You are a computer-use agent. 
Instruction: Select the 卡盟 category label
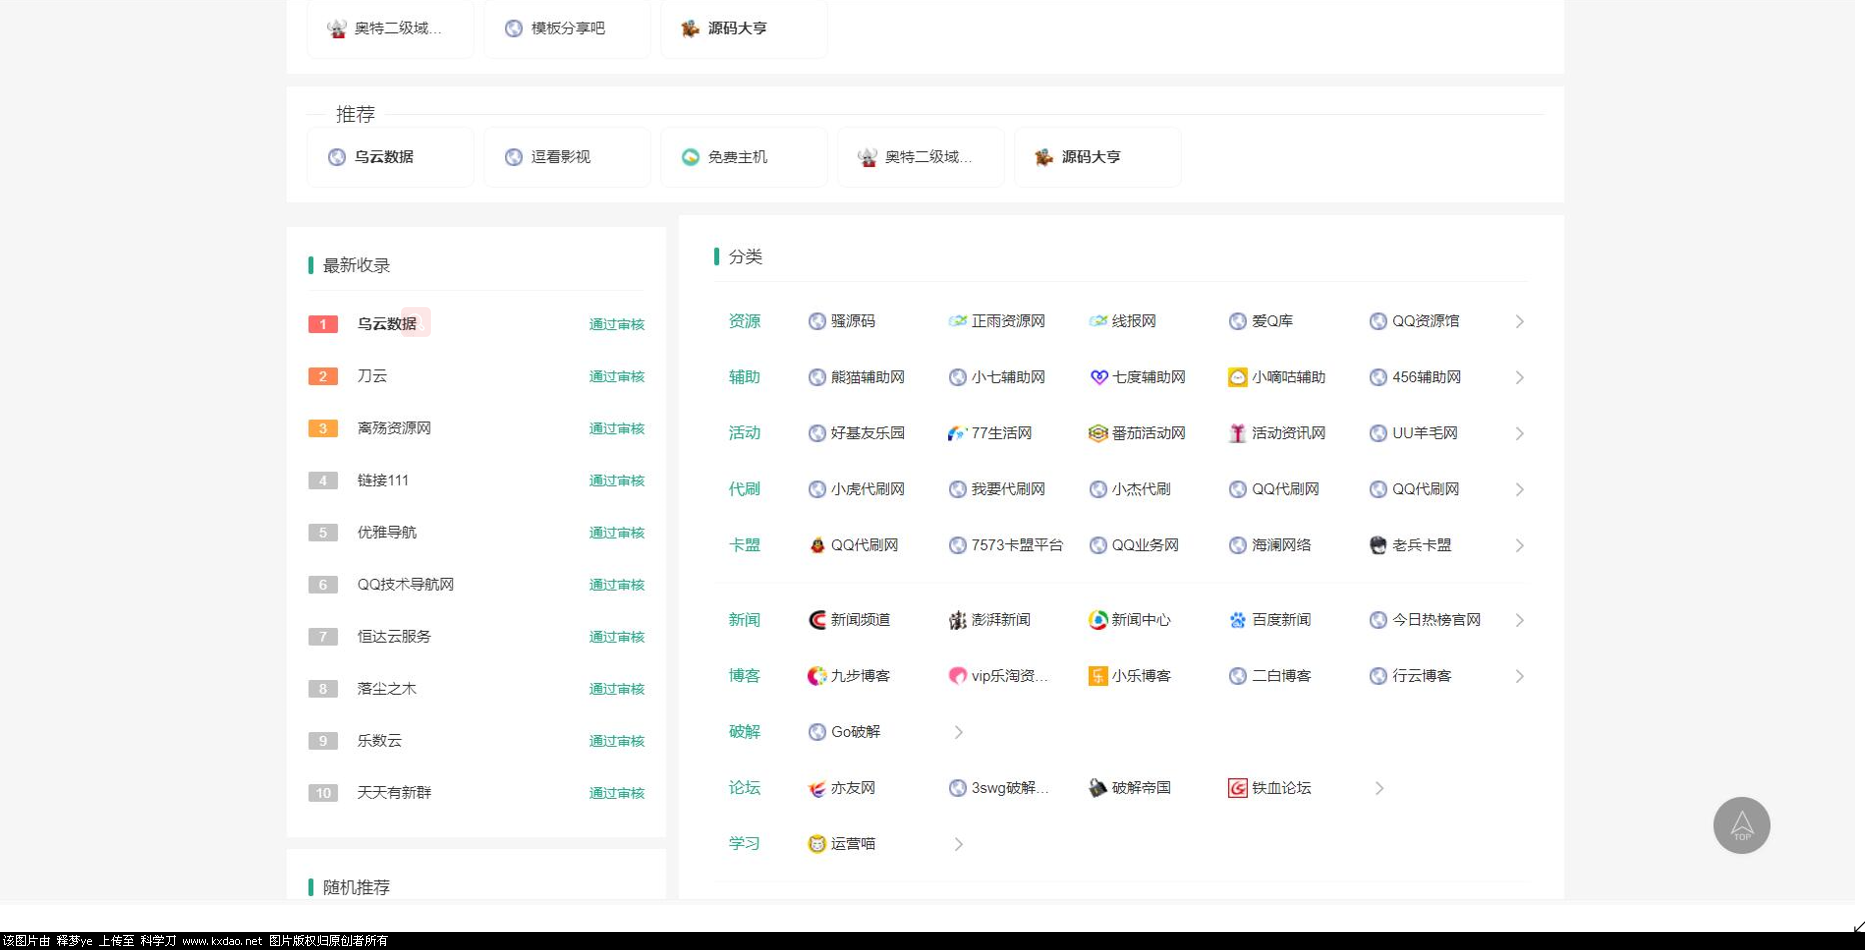pyautogui.click(x=743, y=545)
